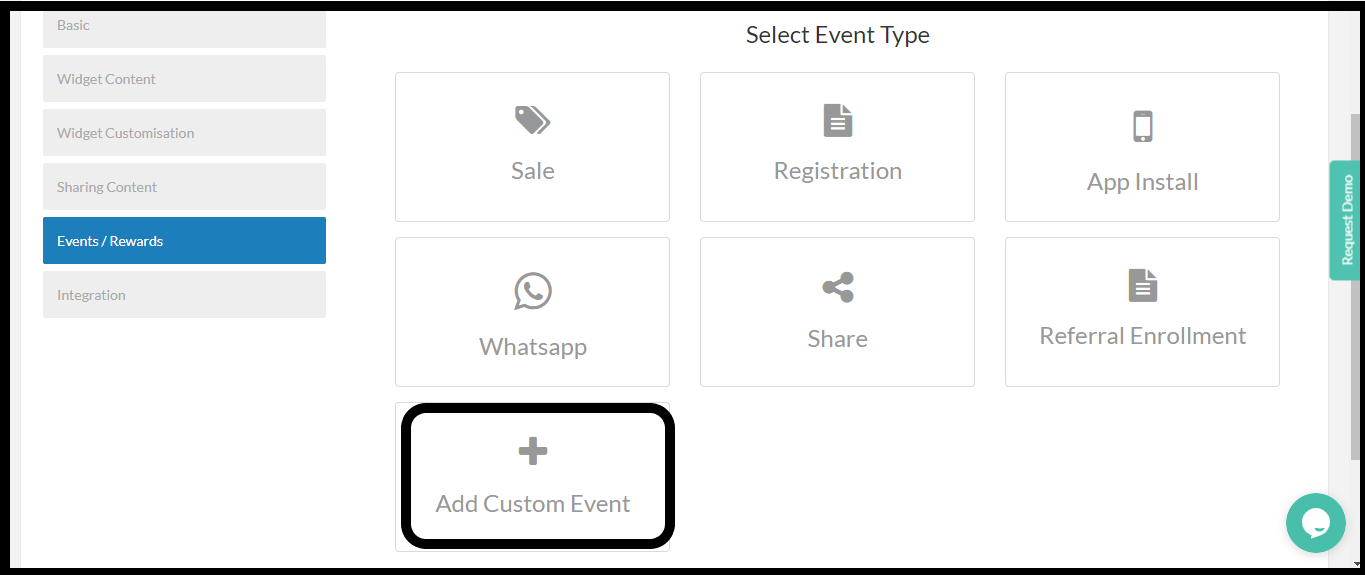Click the "Whatsapp" text label
Viewport: 1365px width, 575px height.
pos(532,347)
